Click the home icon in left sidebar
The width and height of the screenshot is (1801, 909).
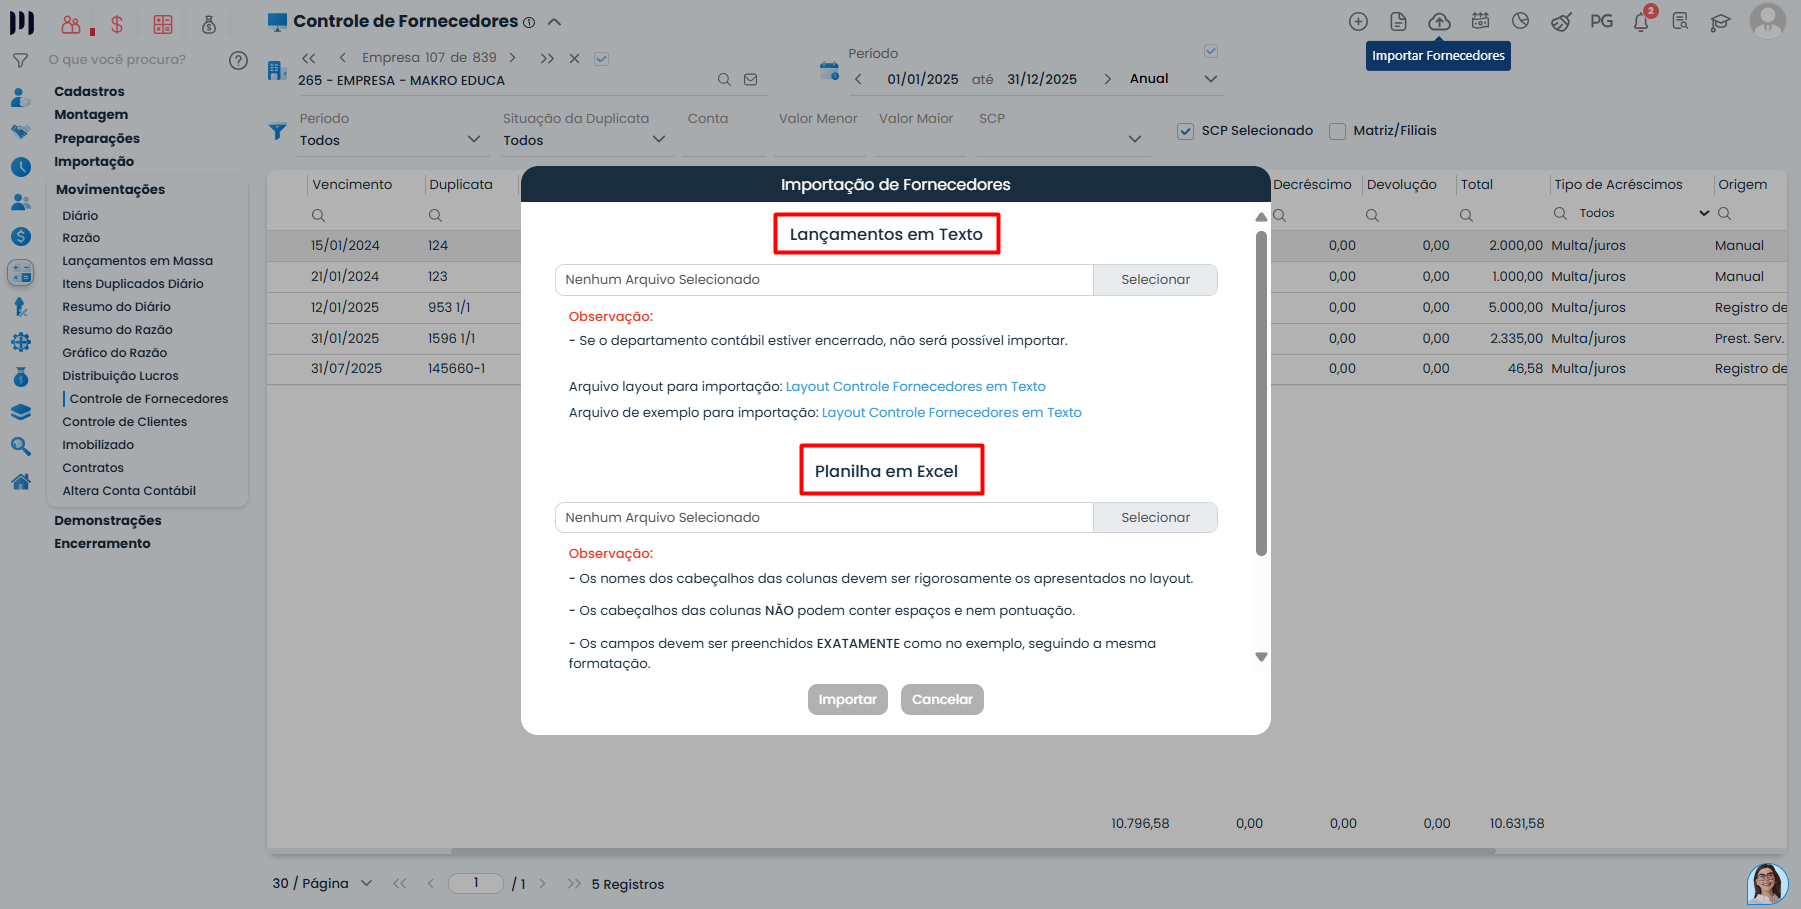(x=21, y=482)
